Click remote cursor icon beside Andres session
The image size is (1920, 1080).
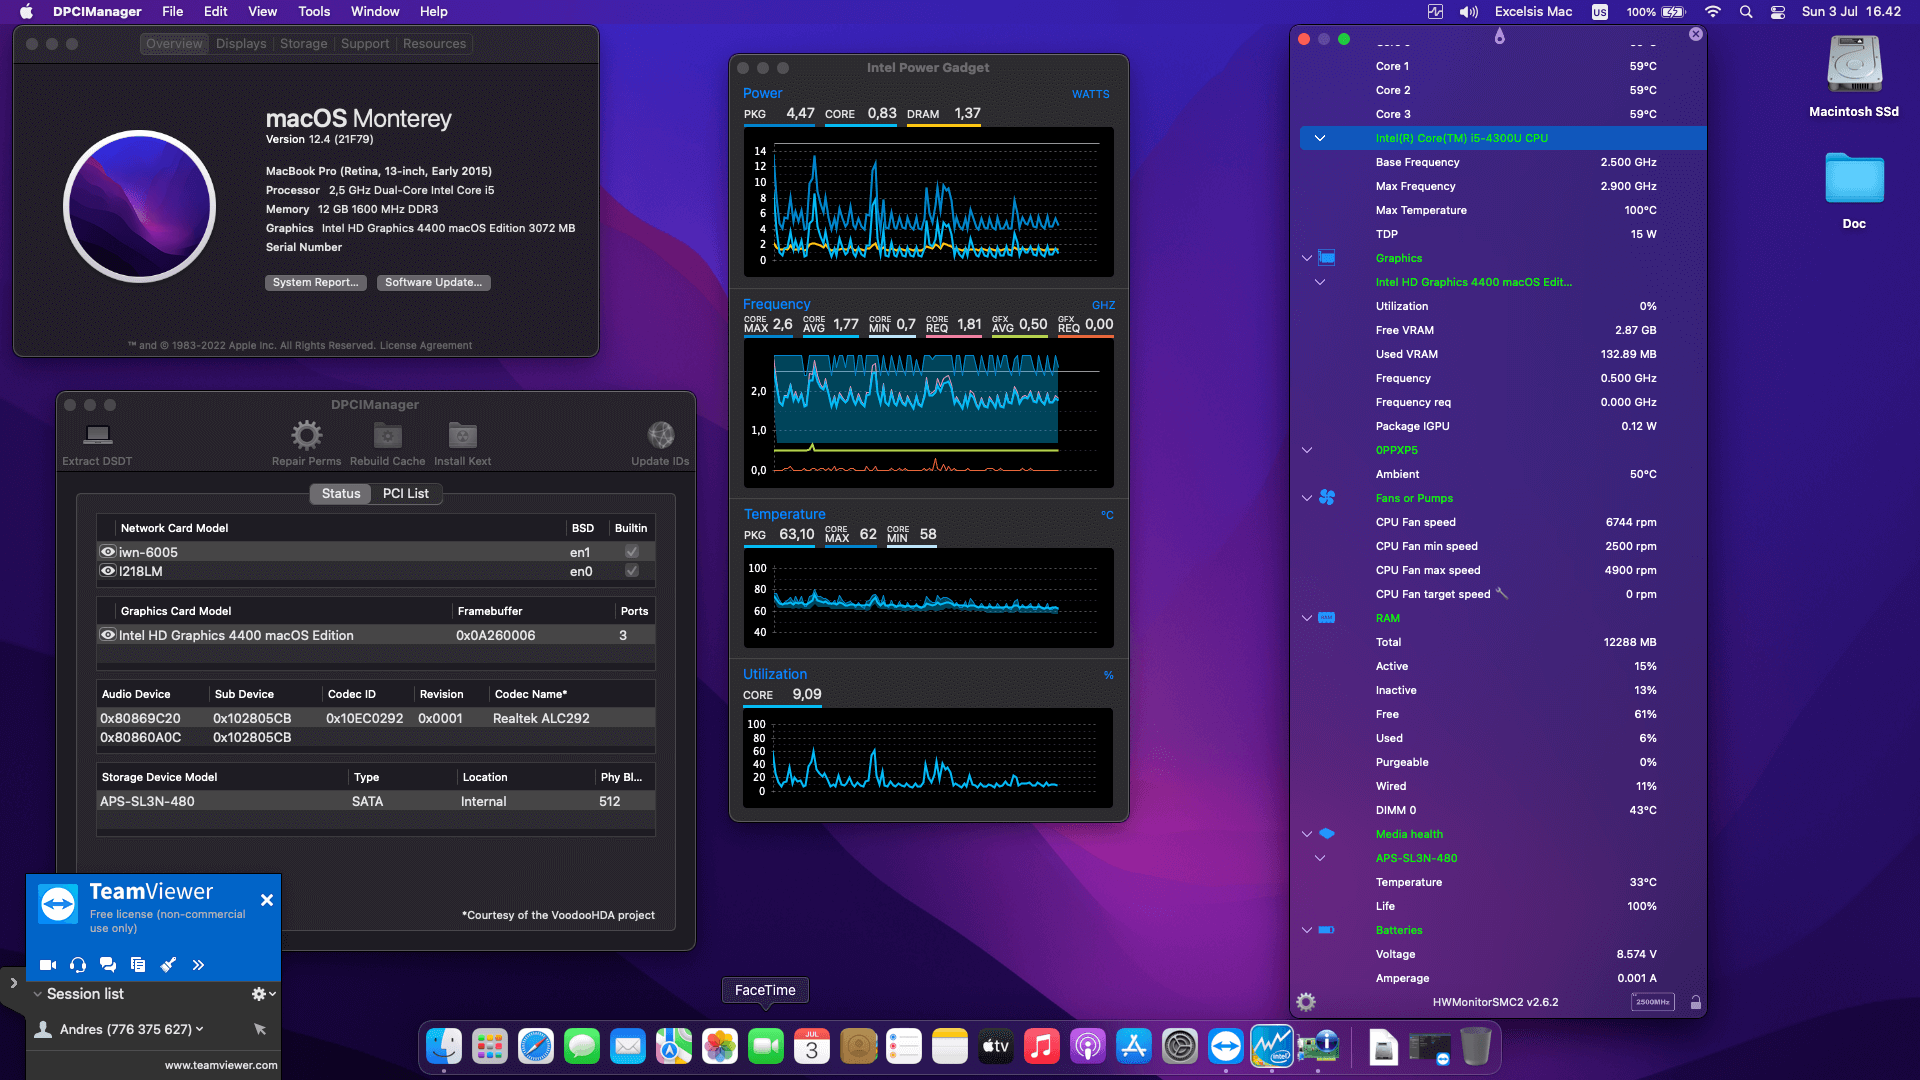tap(260, 1029)
